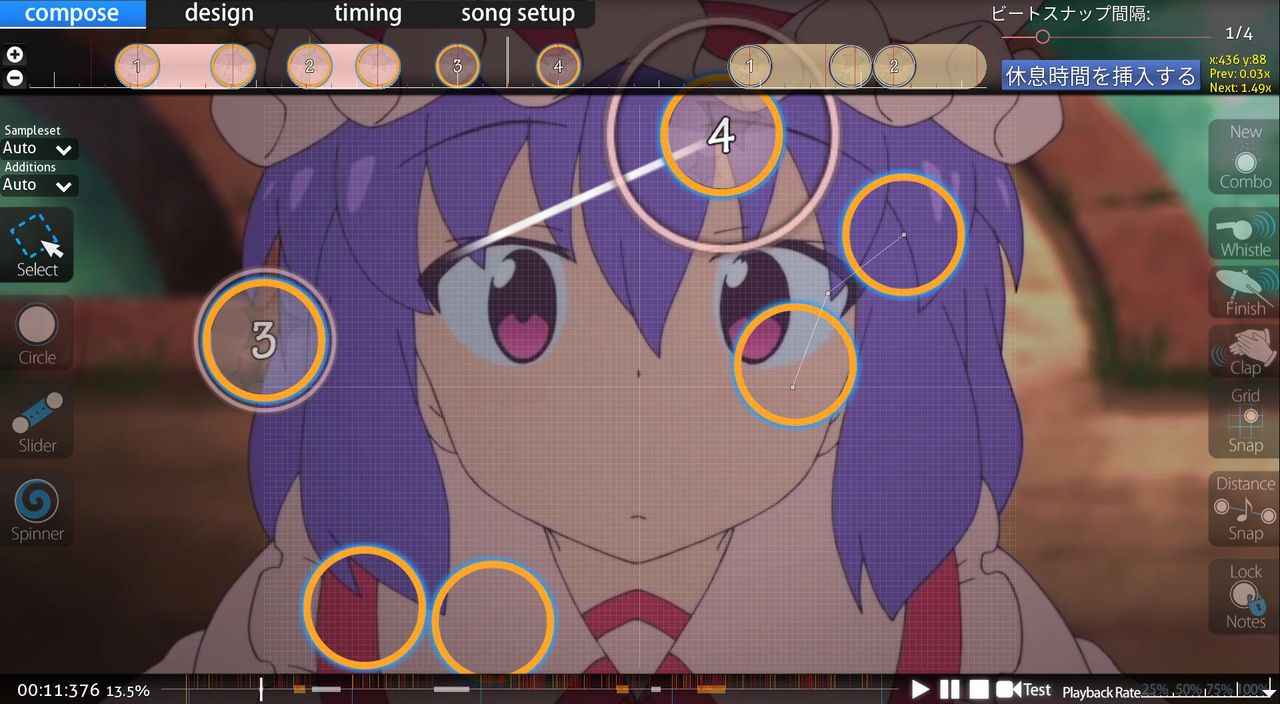This screenshot has height=704, width=1280.
Task: Open the song setup tab
Action: [x=517, y=13]
